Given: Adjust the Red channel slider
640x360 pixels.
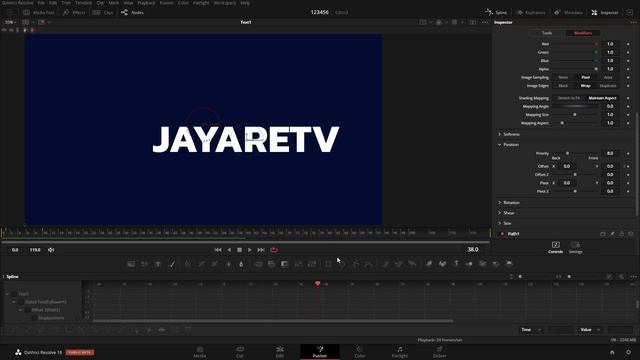Looking at the screenshot, I should pos(576,44).
